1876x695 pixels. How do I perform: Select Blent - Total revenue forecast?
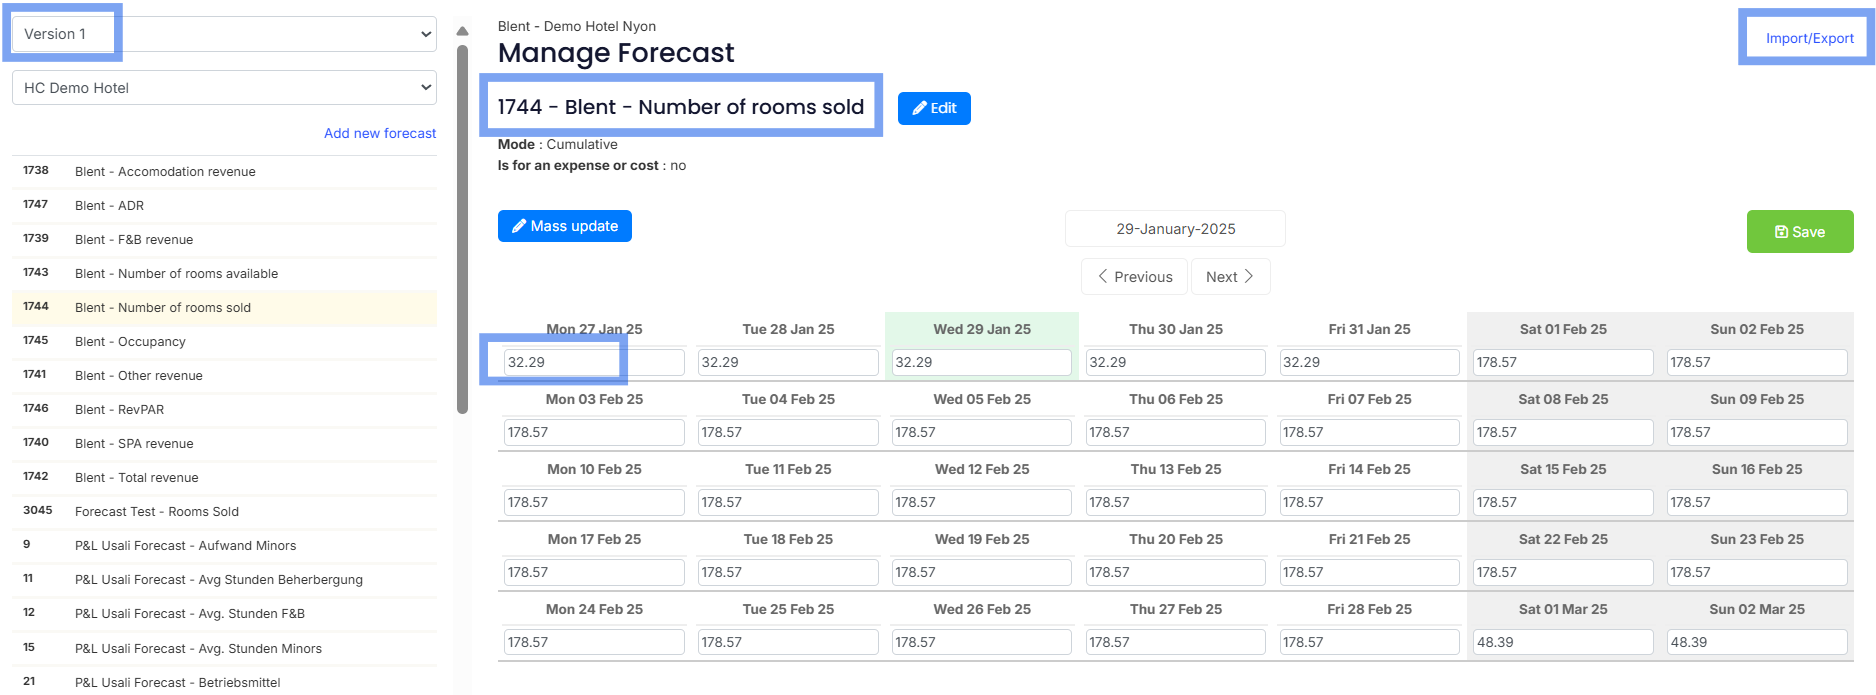[136, 478]
